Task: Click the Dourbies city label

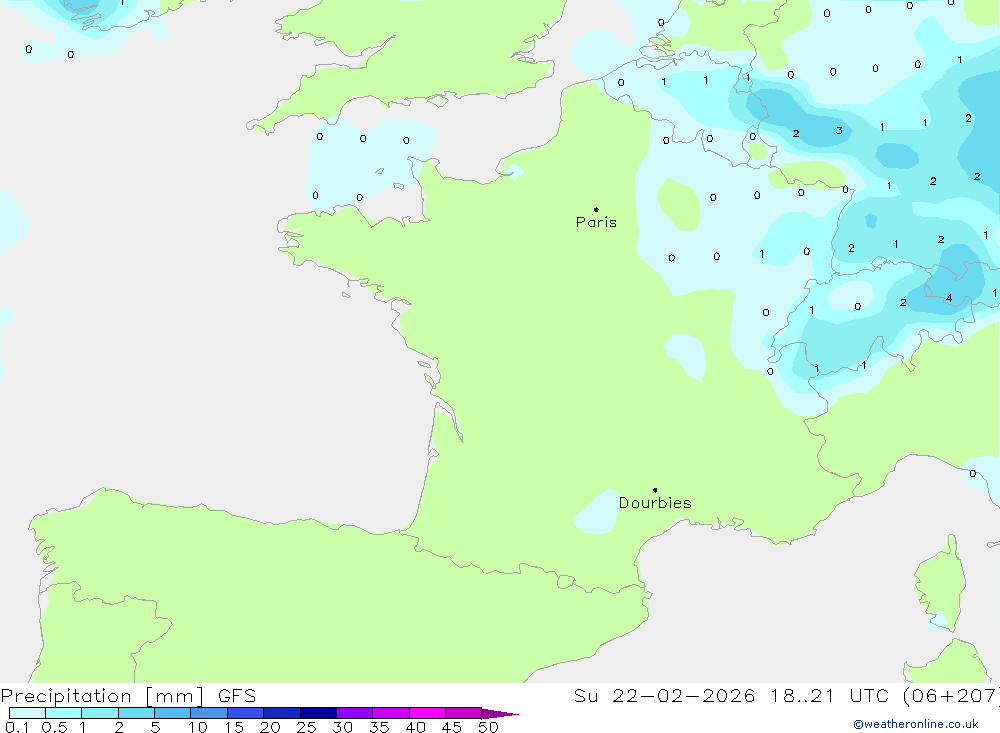Action: [655, 503]
